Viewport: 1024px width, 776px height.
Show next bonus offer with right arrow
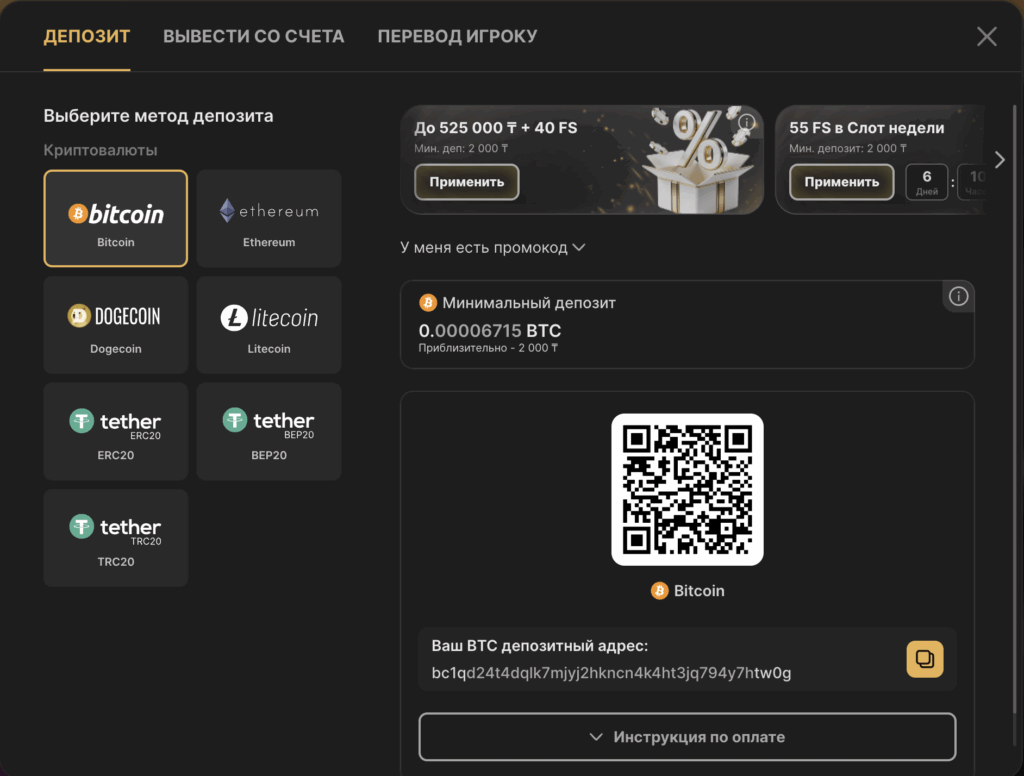point(999,160)
